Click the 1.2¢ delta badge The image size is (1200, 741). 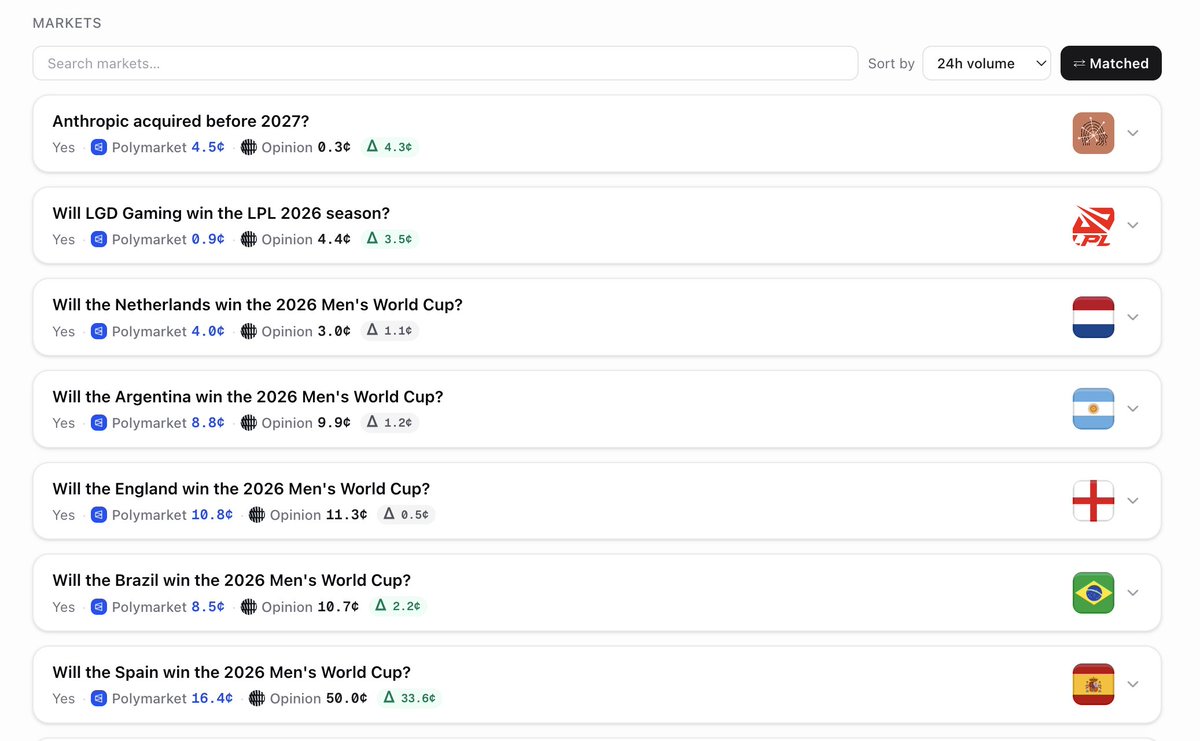tap(390, 423)
